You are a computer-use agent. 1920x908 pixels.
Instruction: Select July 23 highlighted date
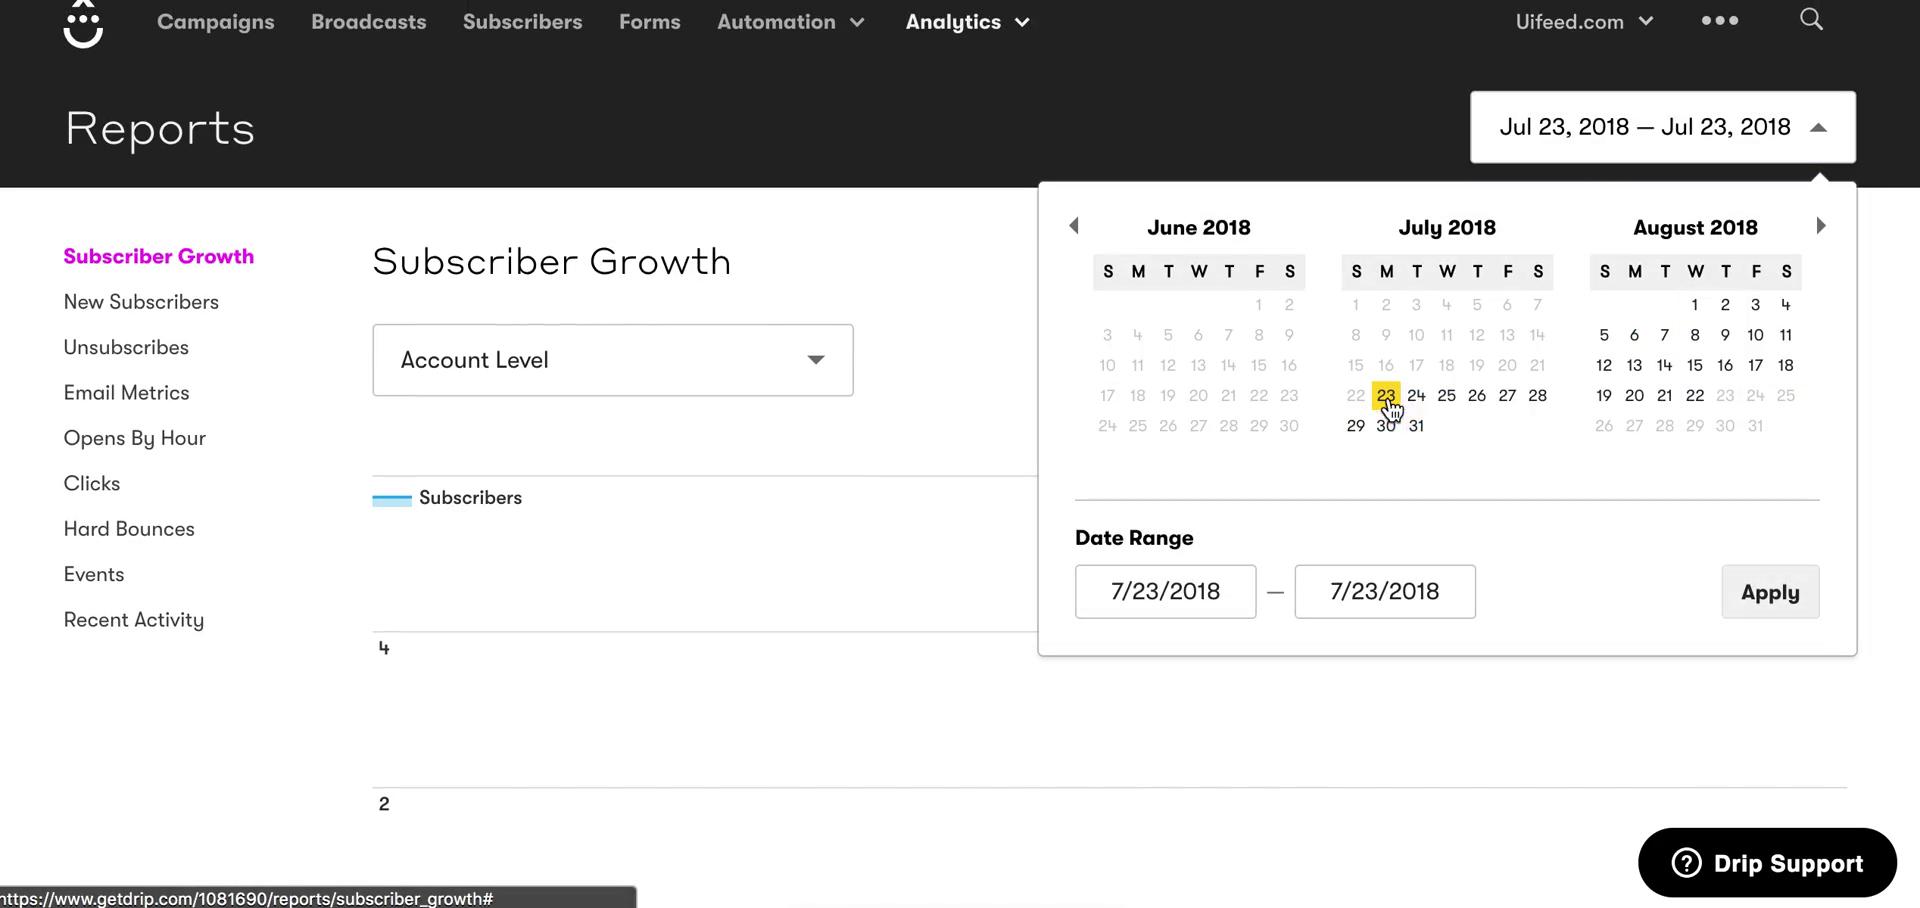pos(1386,396)
